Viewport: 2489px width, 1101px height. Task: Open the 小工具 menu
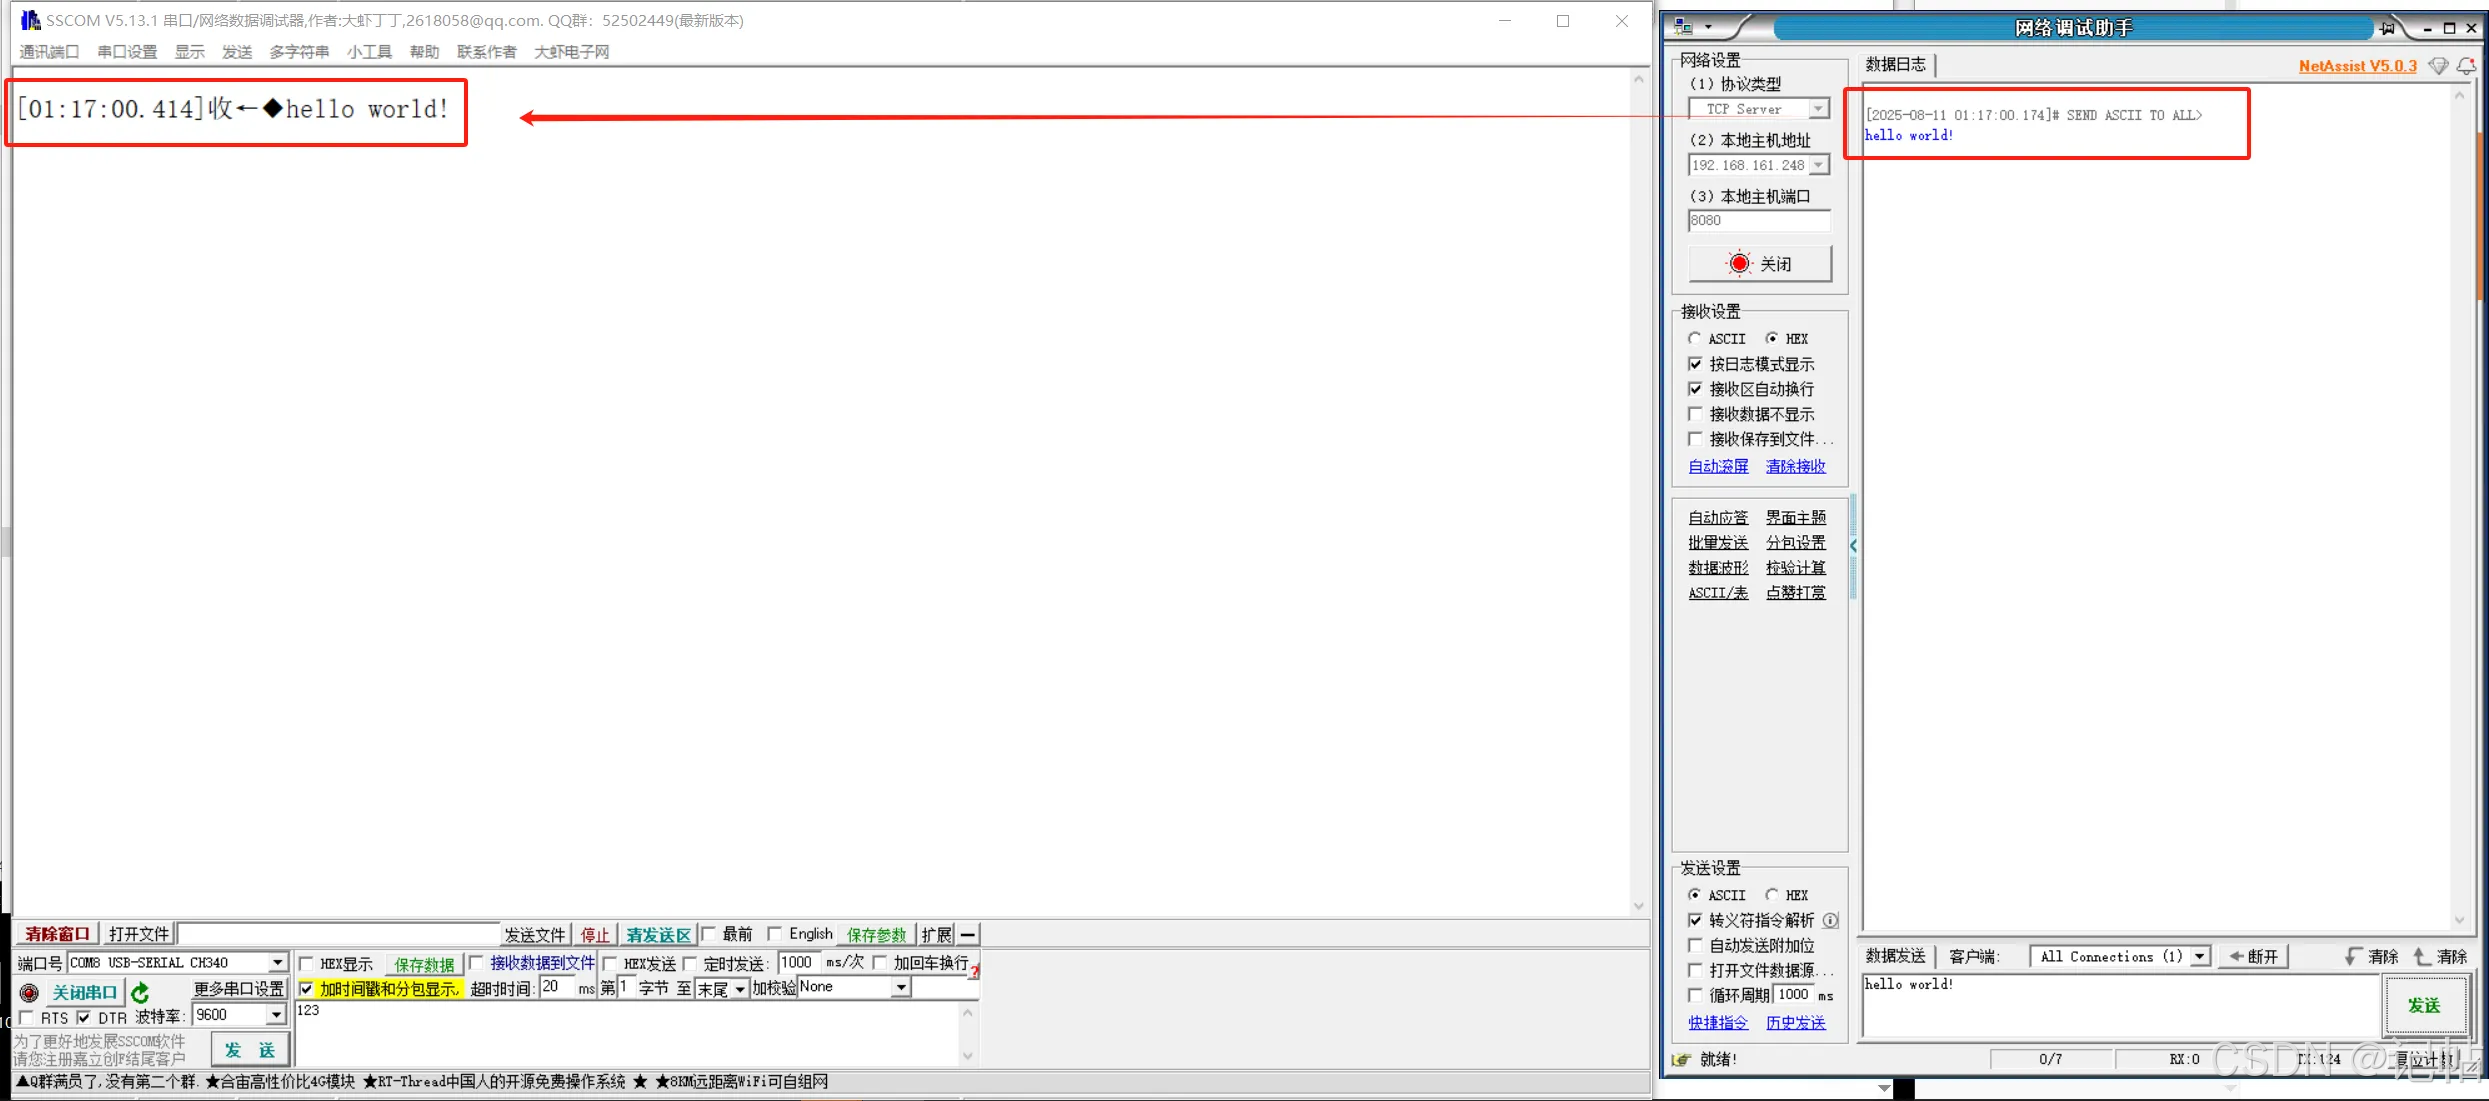(x=369, y=52)
